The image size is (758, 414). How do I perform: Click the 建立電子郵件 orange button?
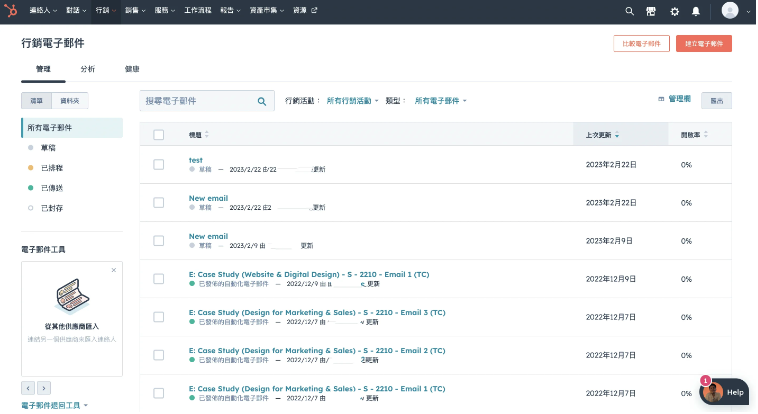pos(704,44)
